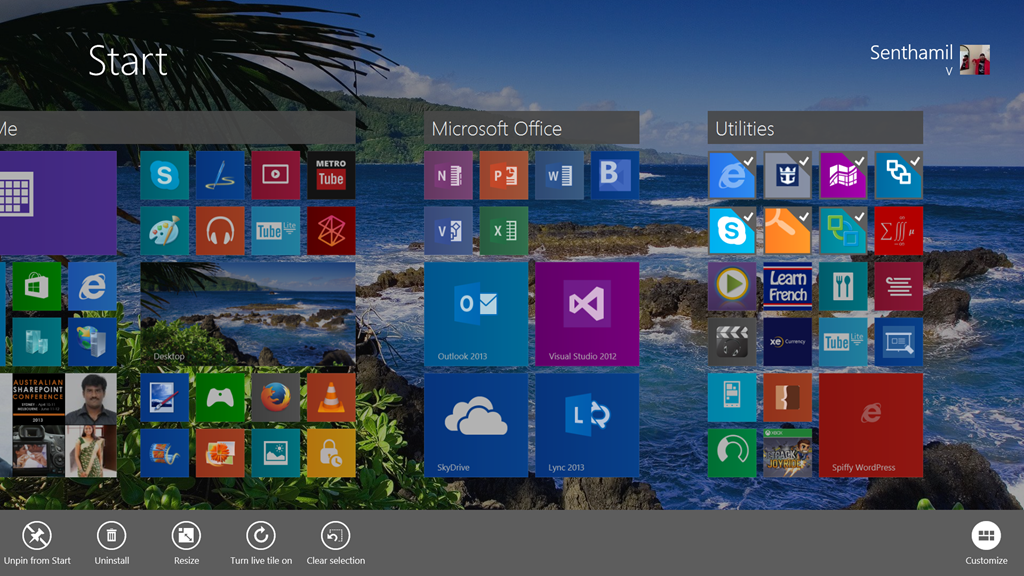Deselect the checked anchor-crown tile in Utilities
1024x576 pixels.
tap(788, 175)
